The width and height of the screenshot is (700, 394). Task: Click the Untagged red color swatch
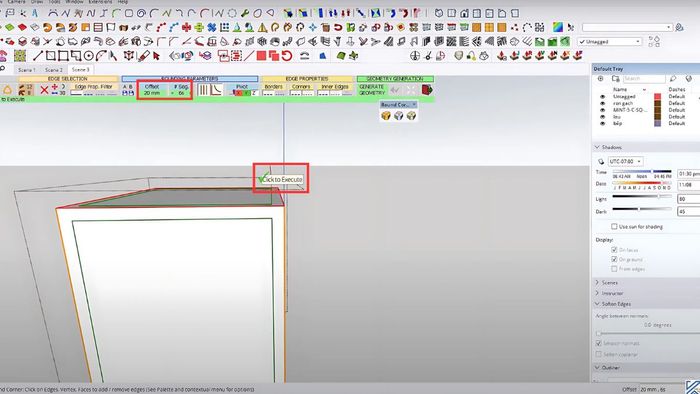coord(658,96)
